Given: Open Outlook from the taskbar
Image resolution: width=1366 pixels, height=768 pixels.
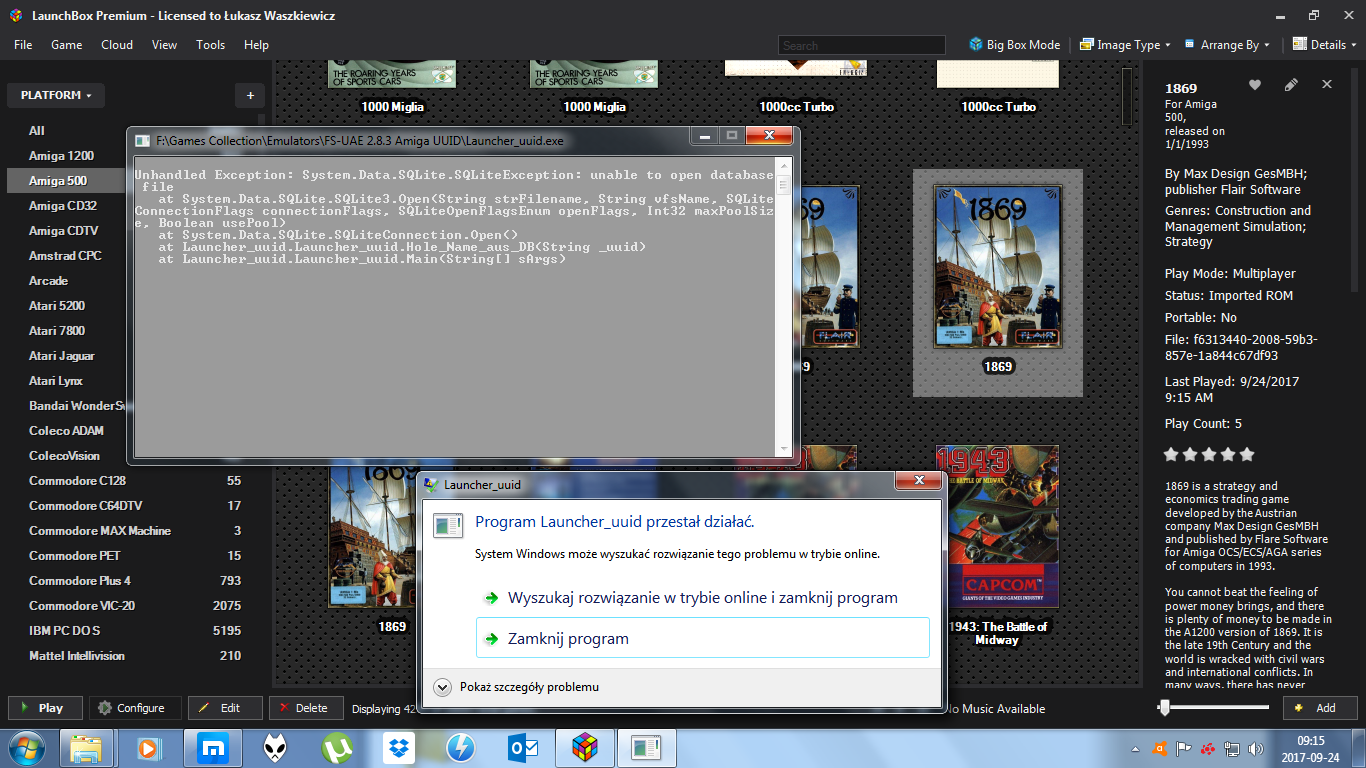Looking at the screenshot, I should tap(523, 747).
